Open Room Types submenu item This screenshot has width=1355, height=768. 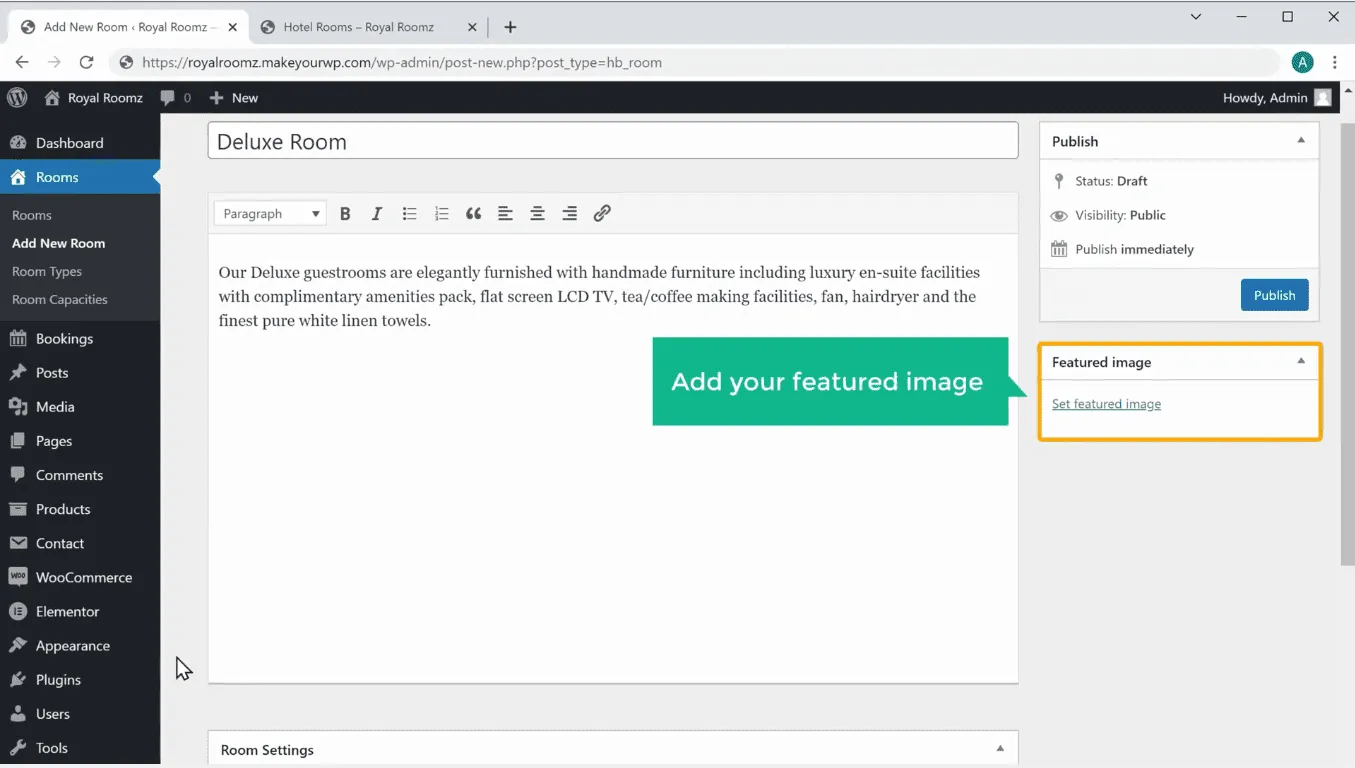[47, 272]
